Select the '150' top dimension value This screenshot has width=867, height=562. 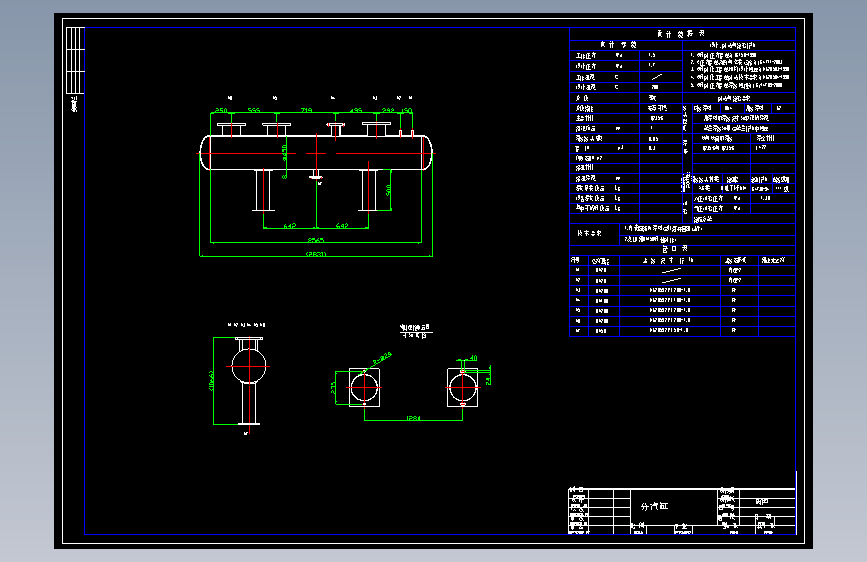pos(406,110)
